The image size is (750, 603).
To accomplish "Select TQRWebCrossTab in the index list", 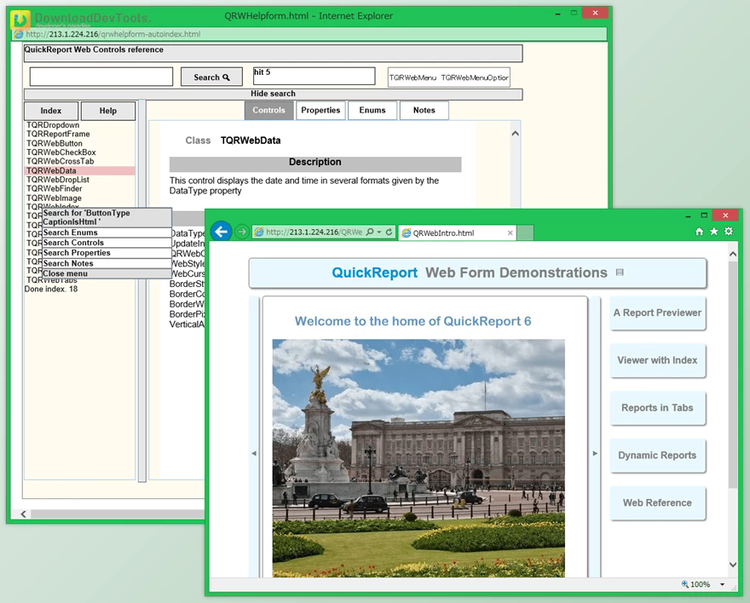I will tap(60, 161).
